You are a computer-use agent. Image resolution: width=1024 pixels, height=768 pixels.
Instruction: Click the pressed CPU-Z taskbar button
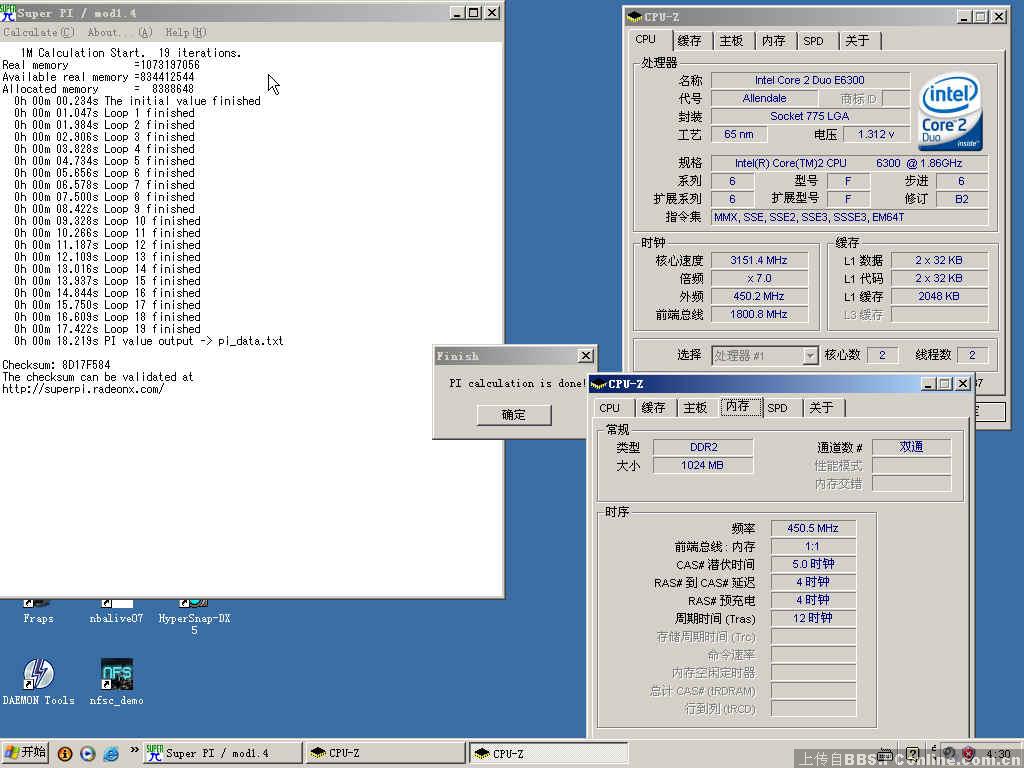tap(549, 753)
